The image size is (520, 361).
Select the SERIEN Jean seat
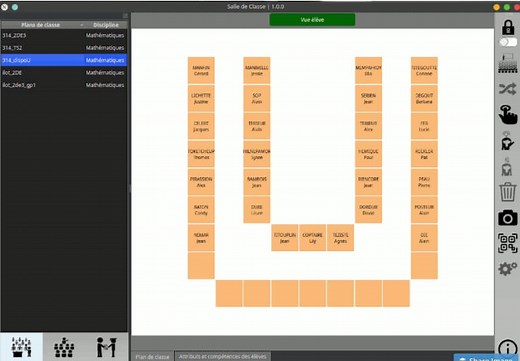point(368,98)
